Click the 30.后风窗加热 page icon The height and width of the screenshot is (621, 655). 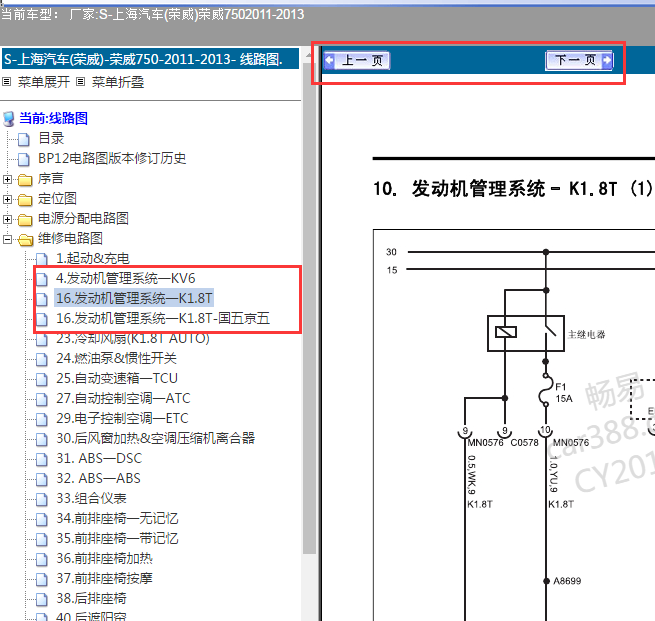41,439
